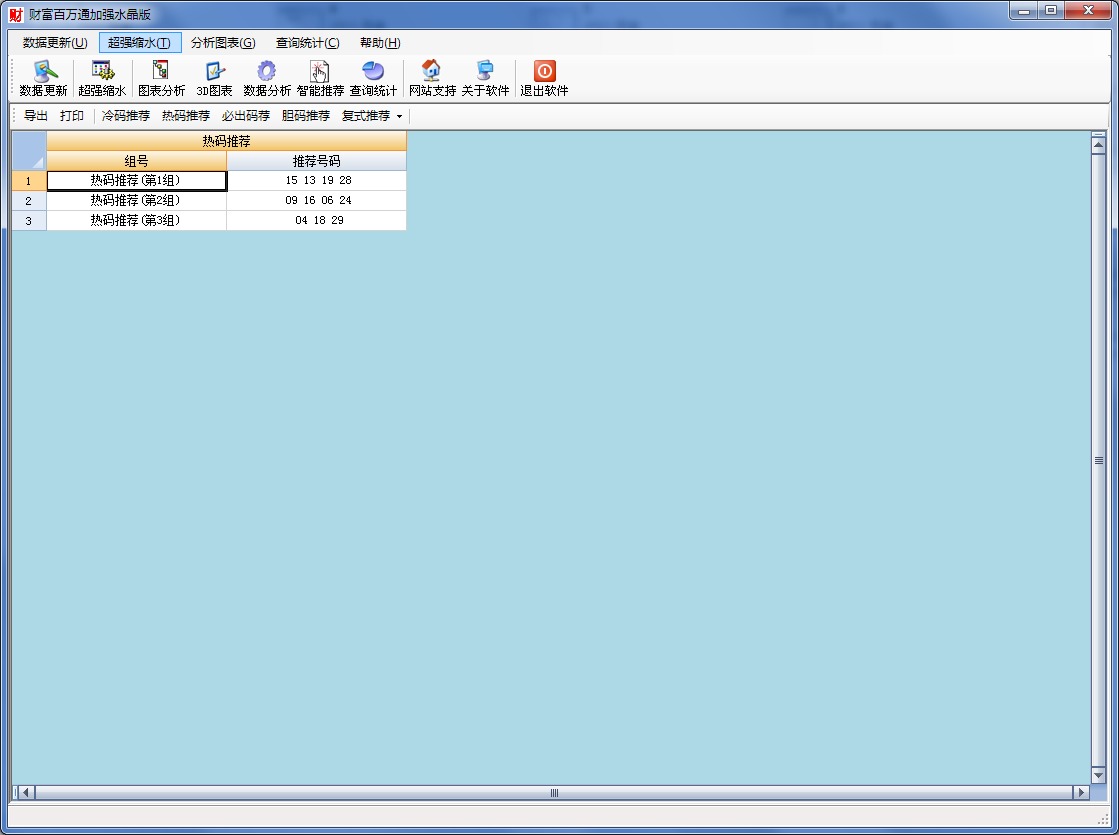Click the 胆码推荐 button
Image resolution: width=1119 pixels, height=835 pixels.
click(306, 116)
